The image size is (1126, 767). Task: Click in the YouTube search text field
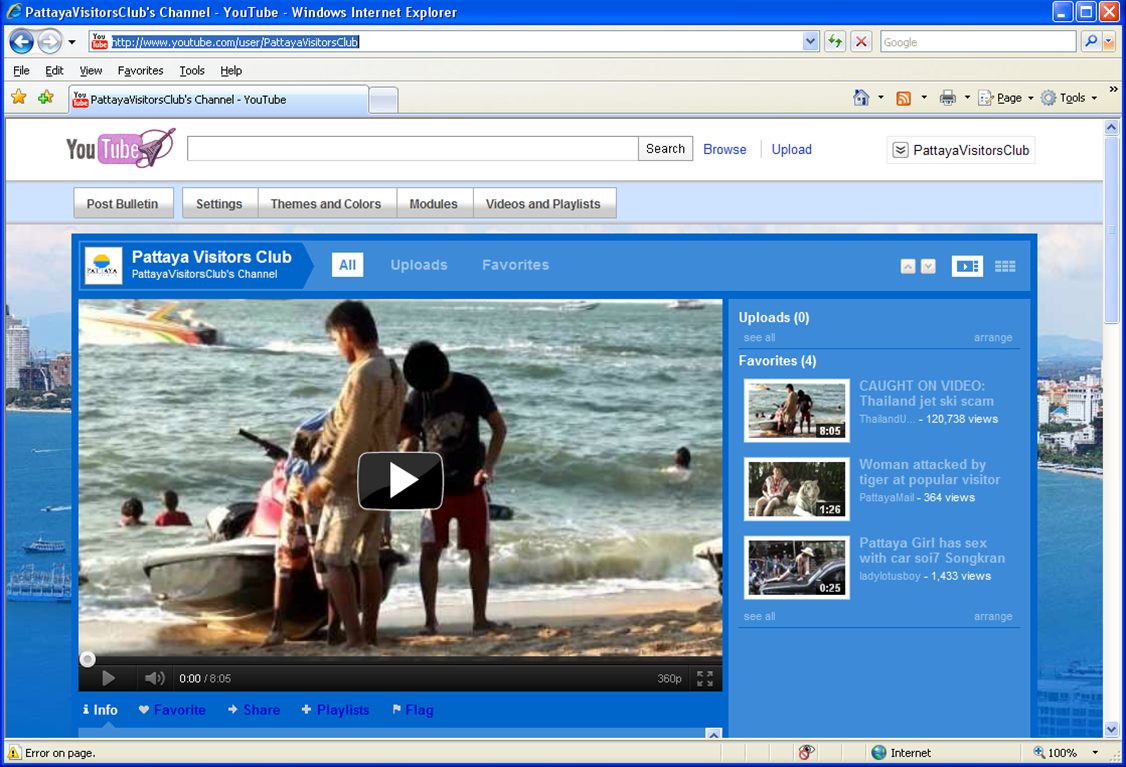413,149
